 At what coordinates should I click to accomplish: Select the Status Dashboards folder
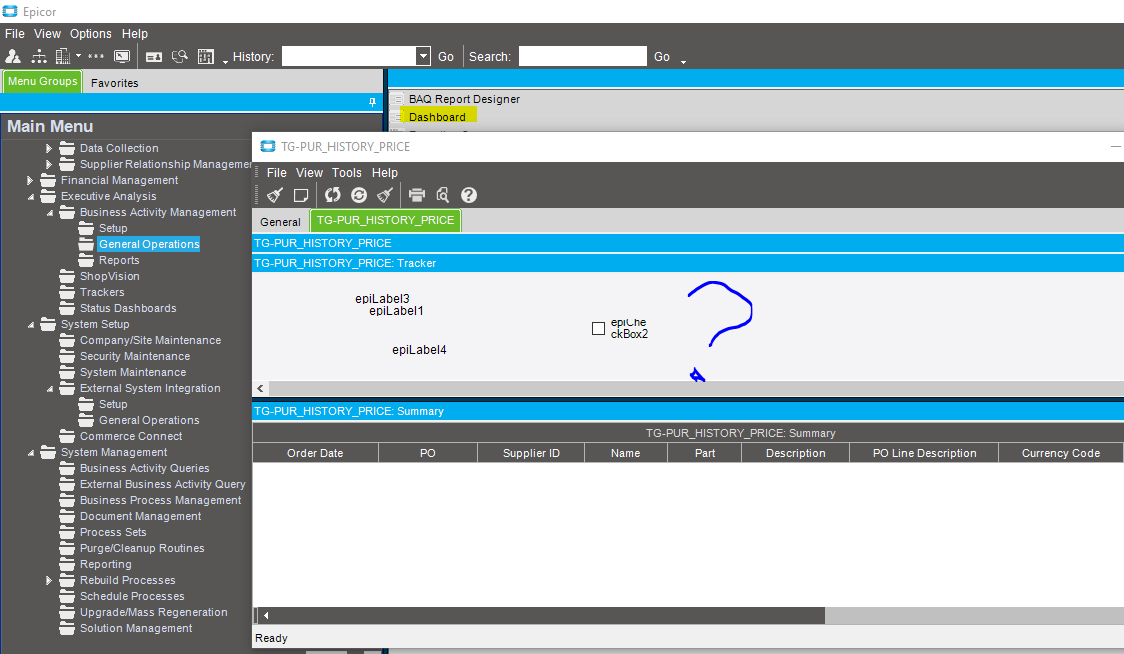(x=128, y=308)
